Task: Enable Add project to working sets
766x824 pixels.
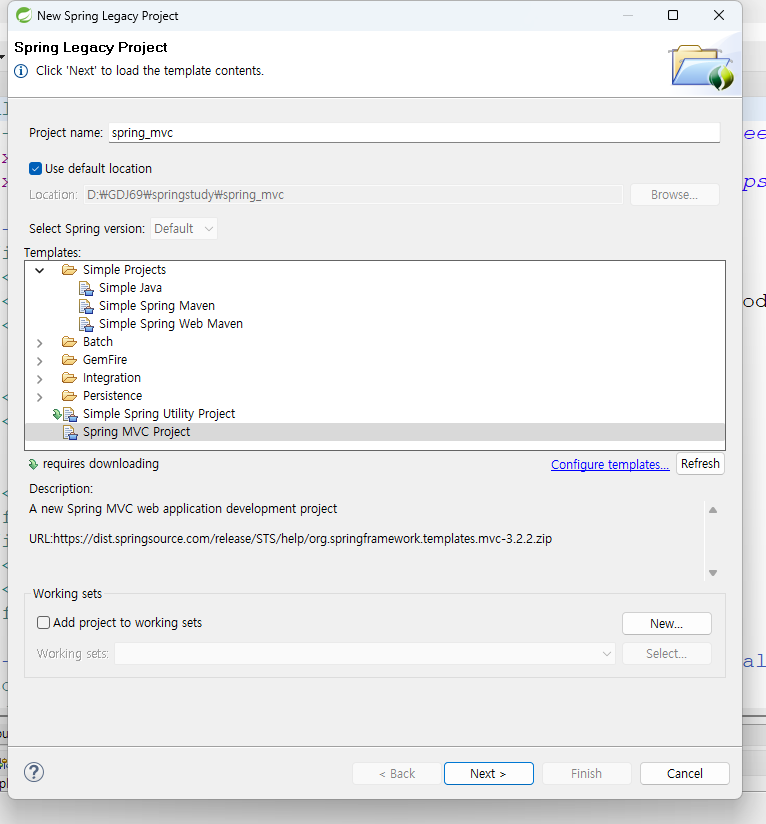Action: (44, 623)
